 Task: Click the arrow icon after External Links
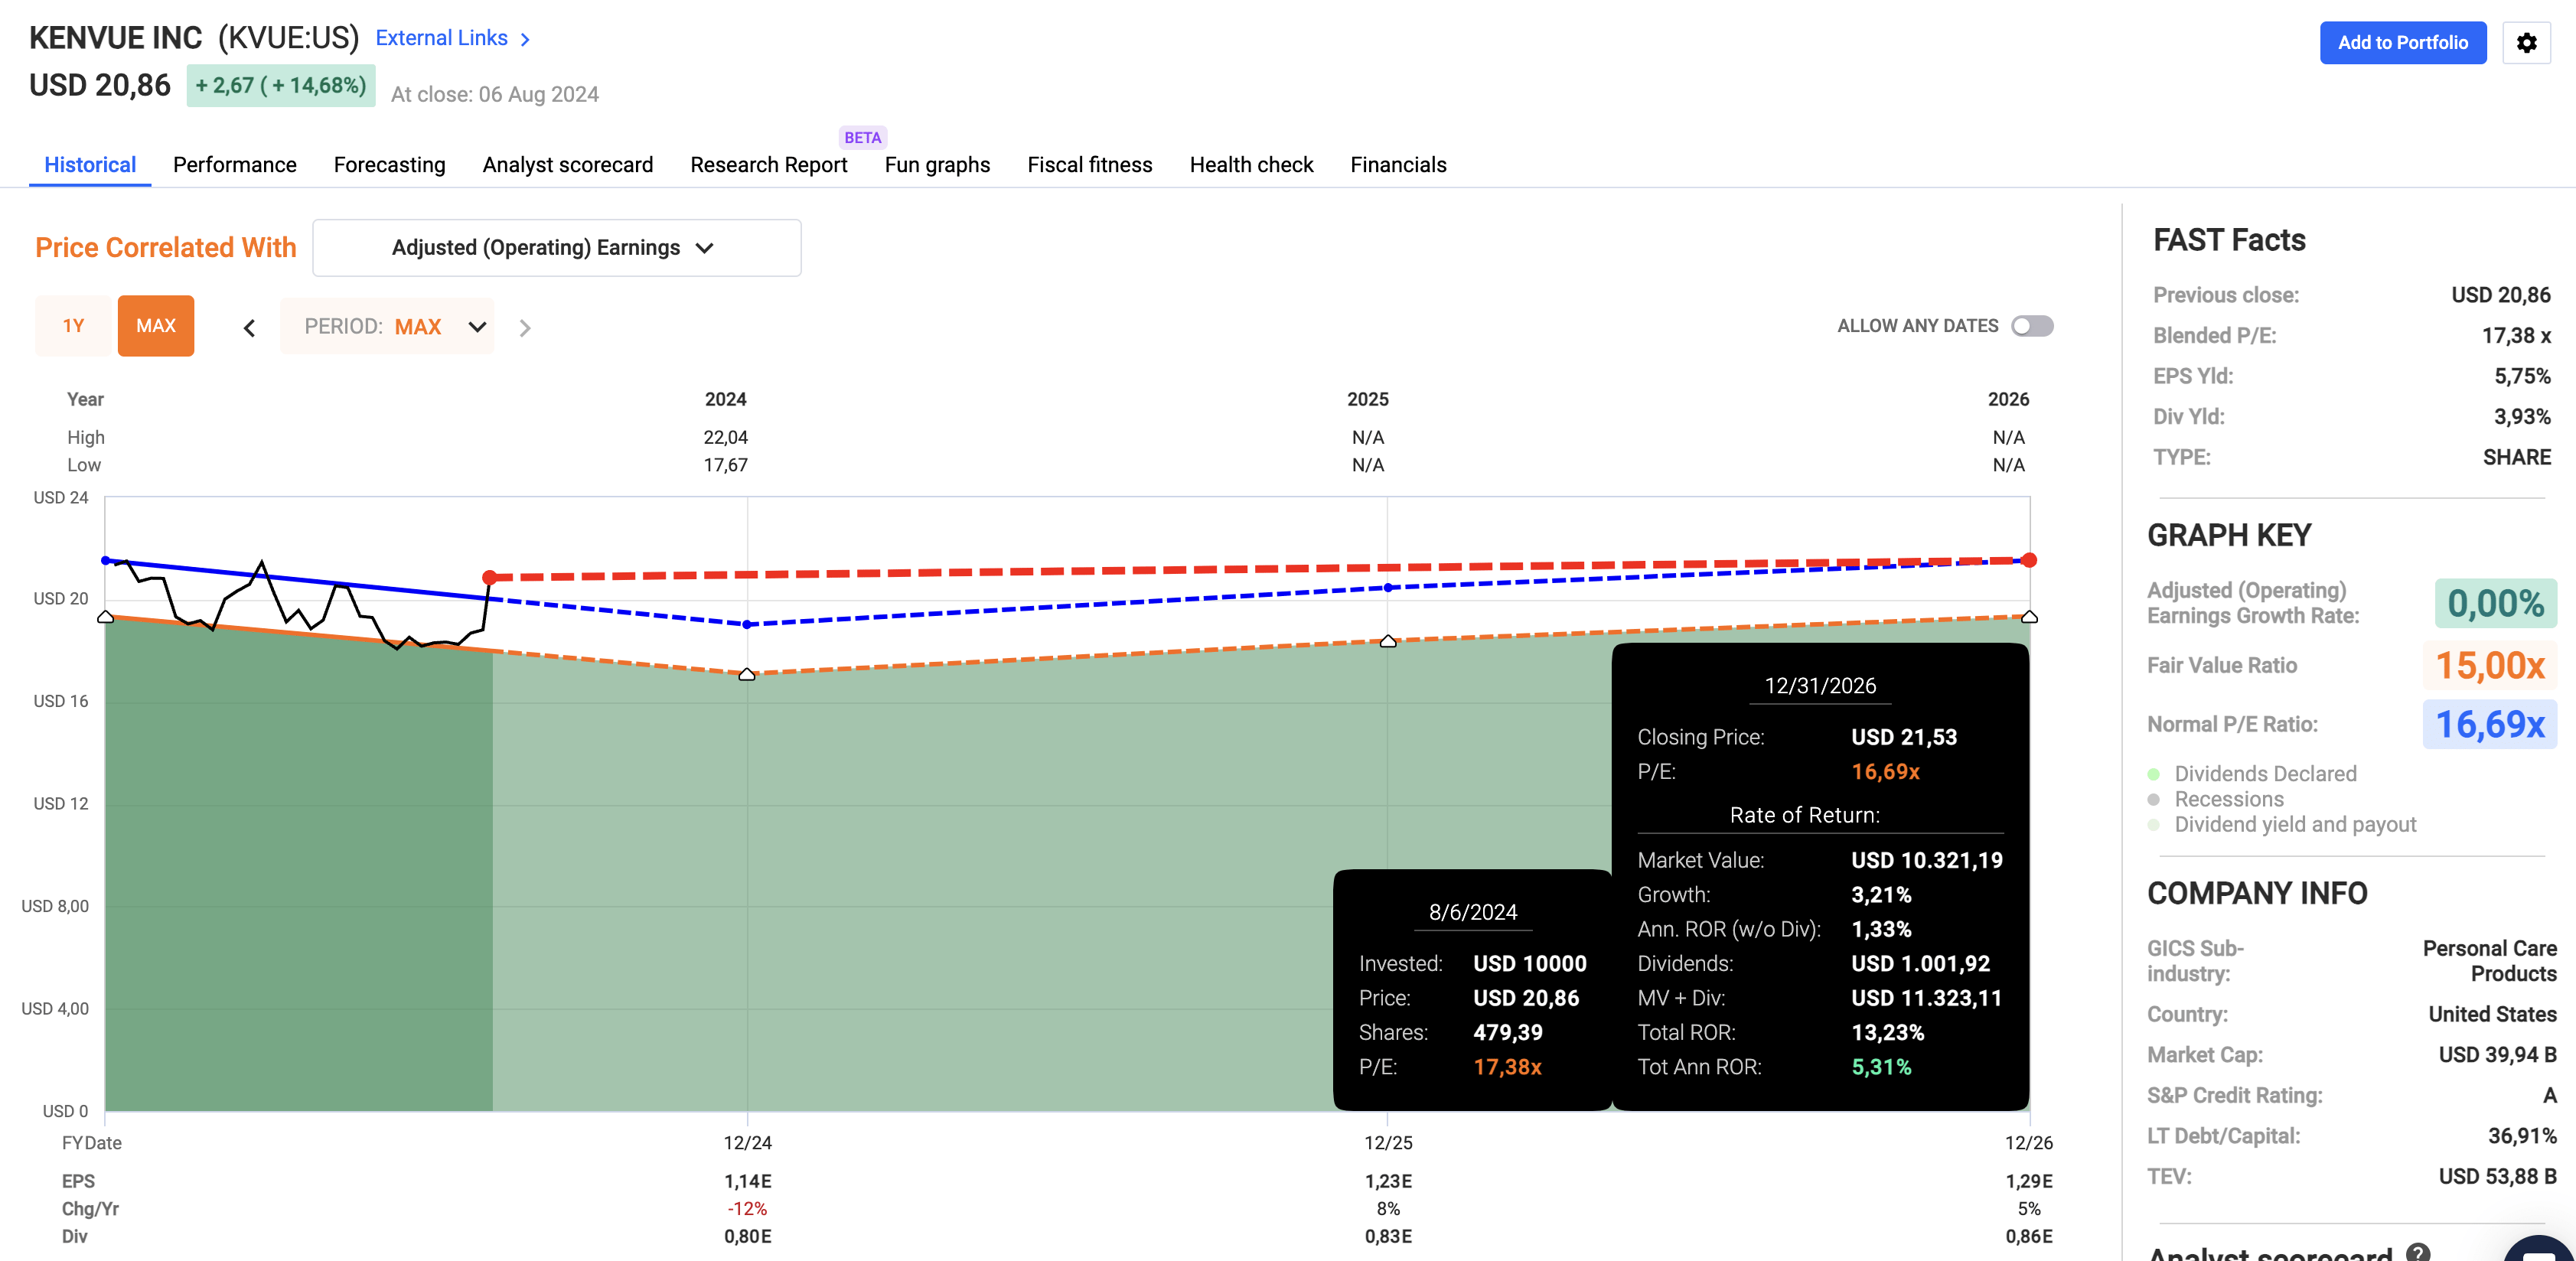[x=524, y=38]
